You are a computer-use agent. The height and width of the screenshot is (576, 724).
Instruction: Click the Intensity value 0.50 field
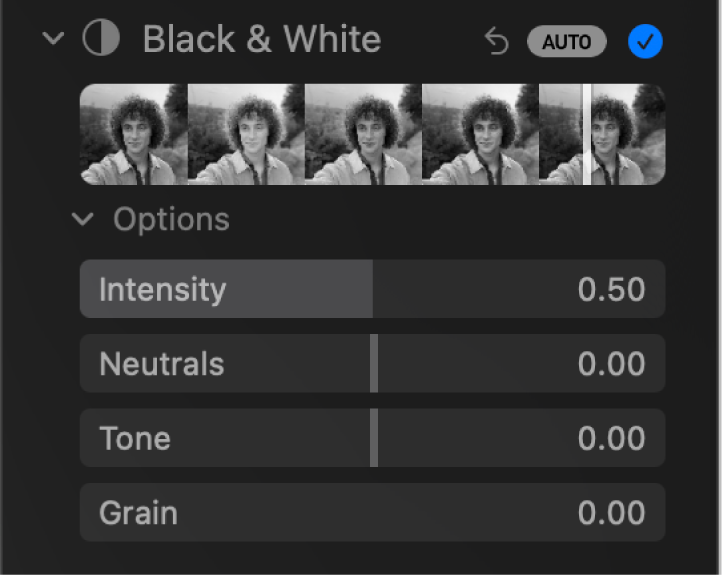point(611,290)
